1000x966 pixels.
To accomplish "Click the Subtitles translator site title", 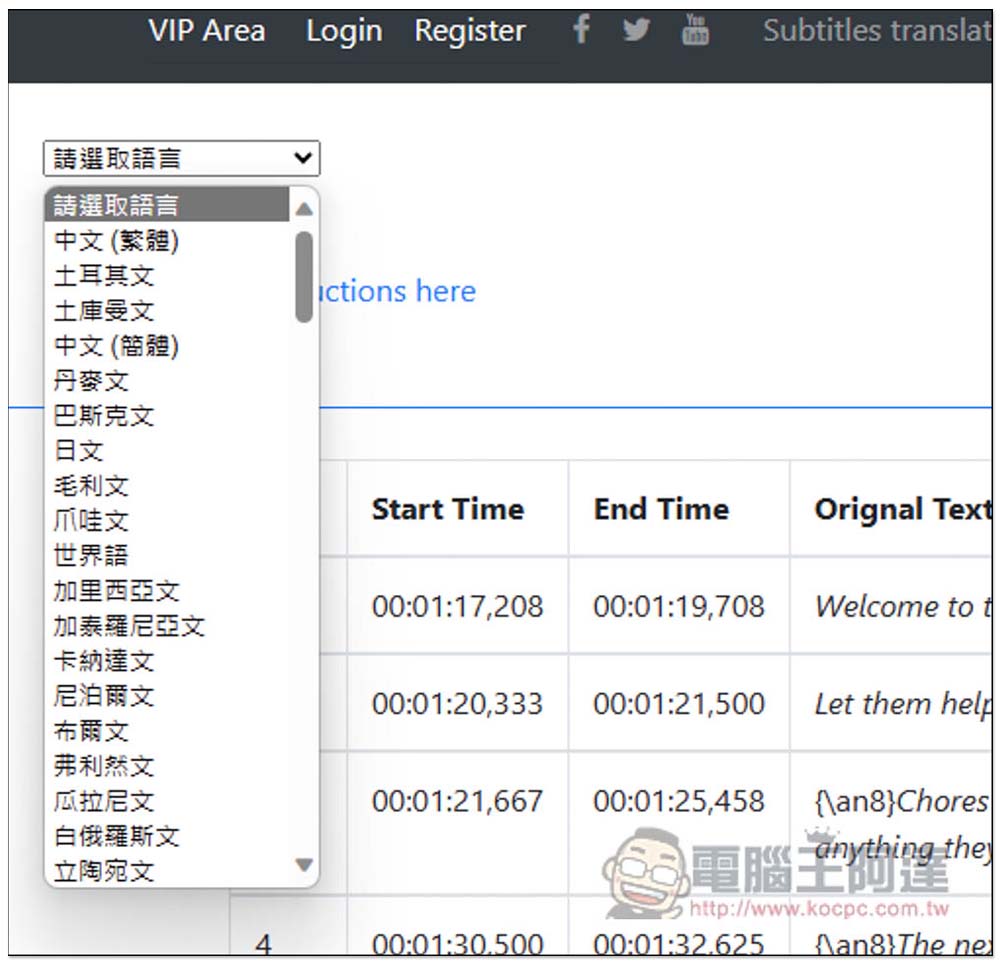I will [x=878, y=30].
